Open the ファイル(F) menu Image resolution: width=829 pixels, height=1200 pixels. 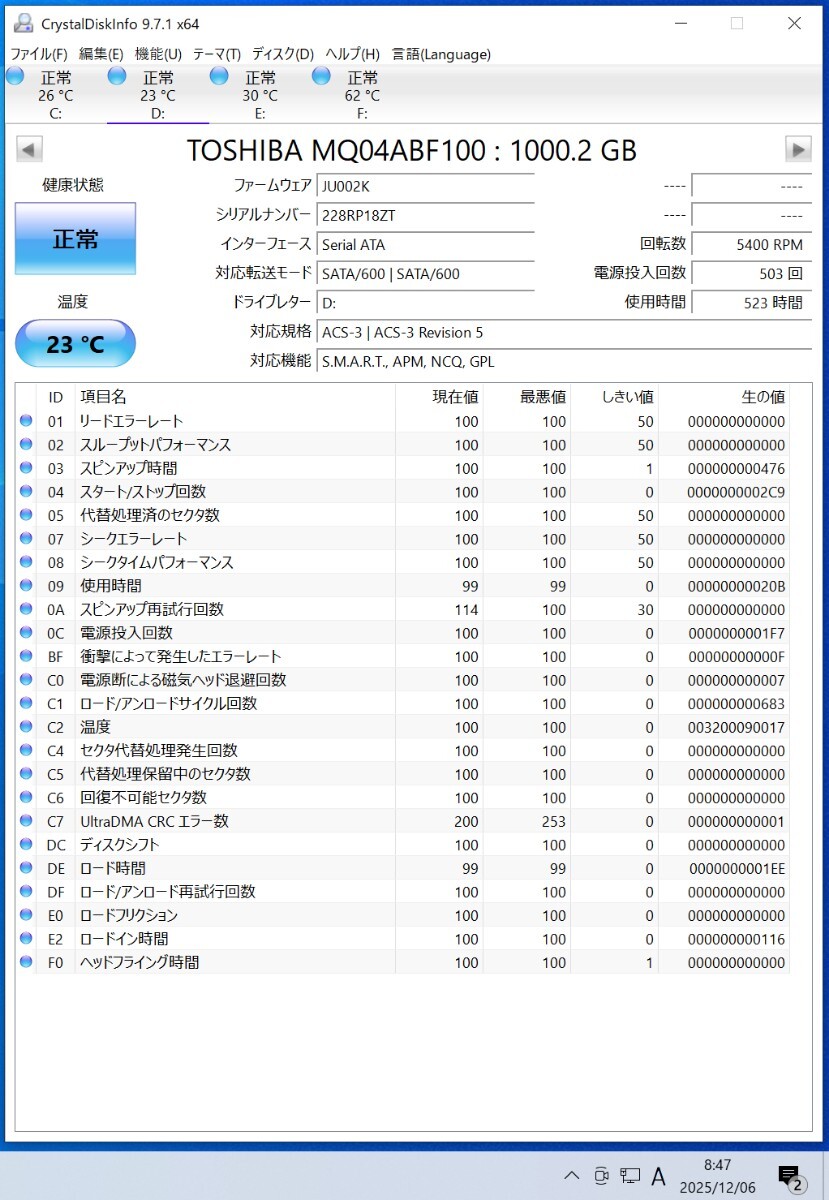click(39, 54)
